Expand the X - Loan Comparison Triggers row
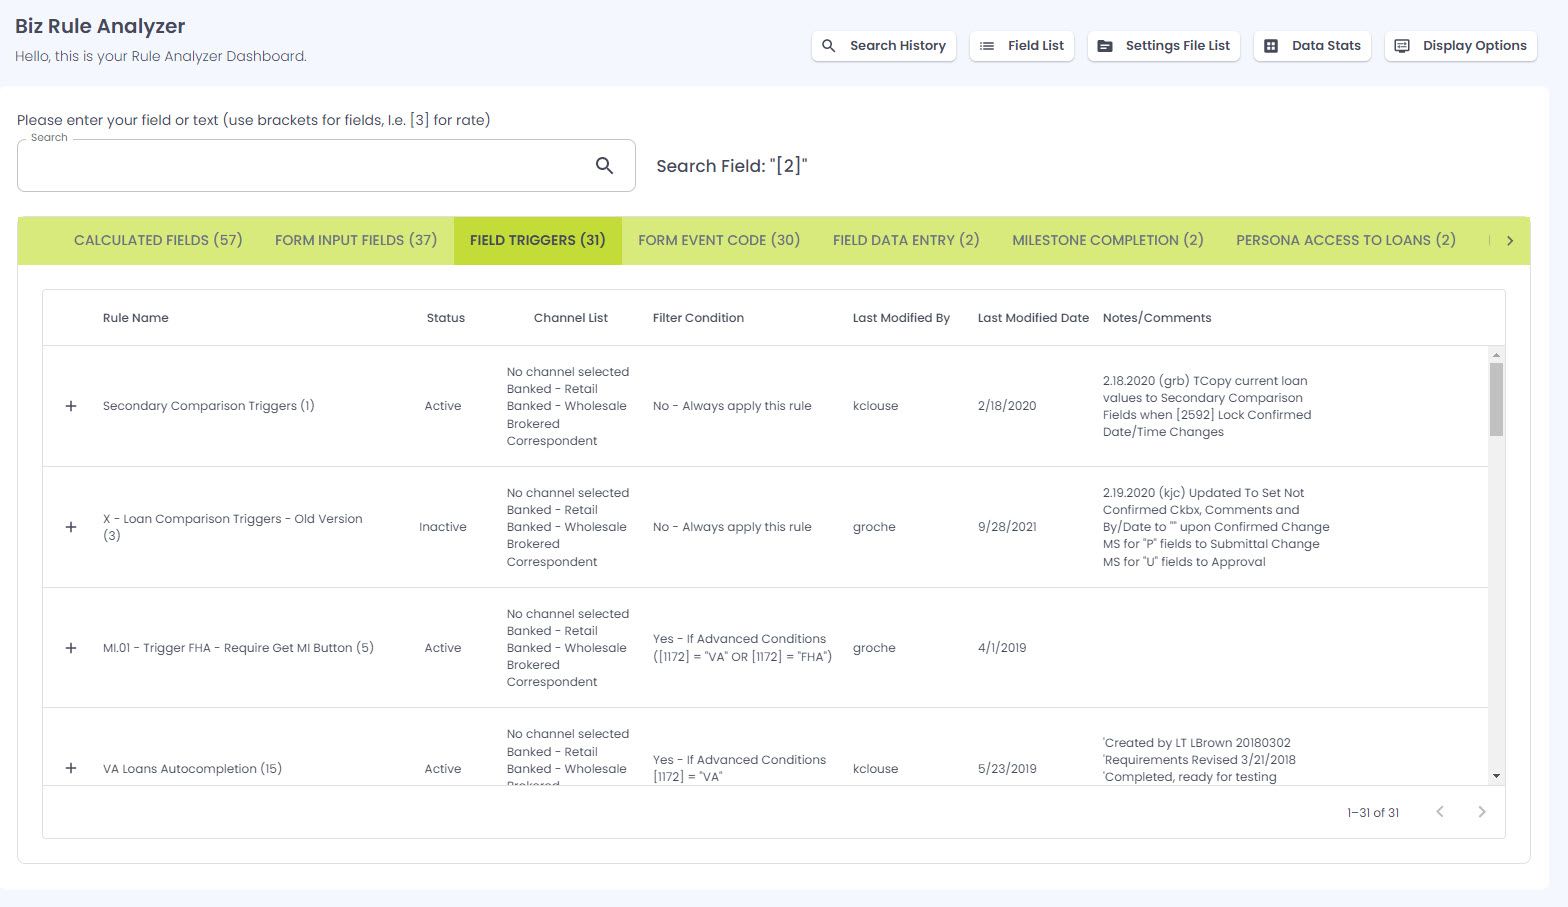This screenshot has height=907, width=1568. (71, 527)
